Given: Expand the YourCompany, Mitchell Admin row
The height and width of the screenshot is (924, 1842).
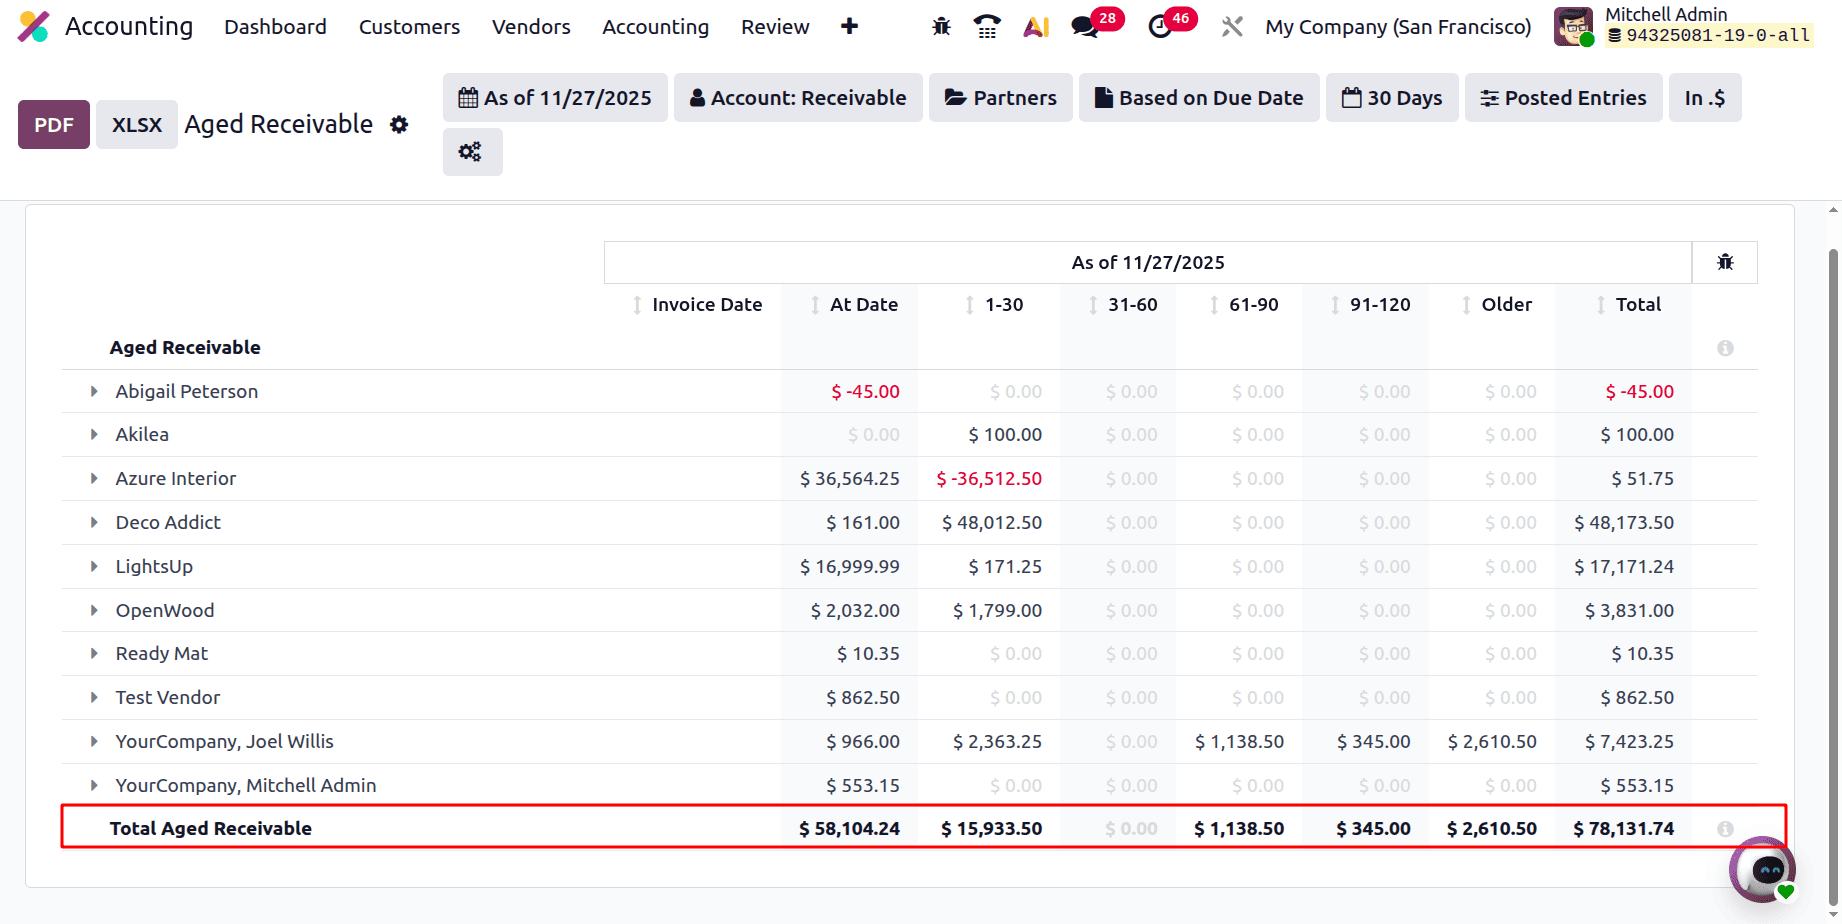Looking at the screenshot, I should coord(94,785).
